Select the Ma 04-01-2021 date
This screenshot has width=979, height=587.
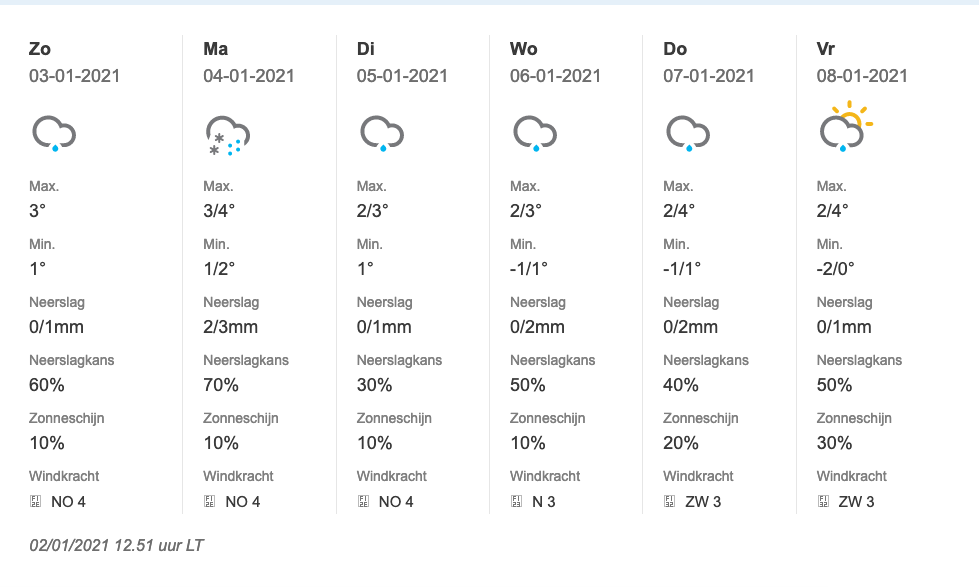[248, 76]
